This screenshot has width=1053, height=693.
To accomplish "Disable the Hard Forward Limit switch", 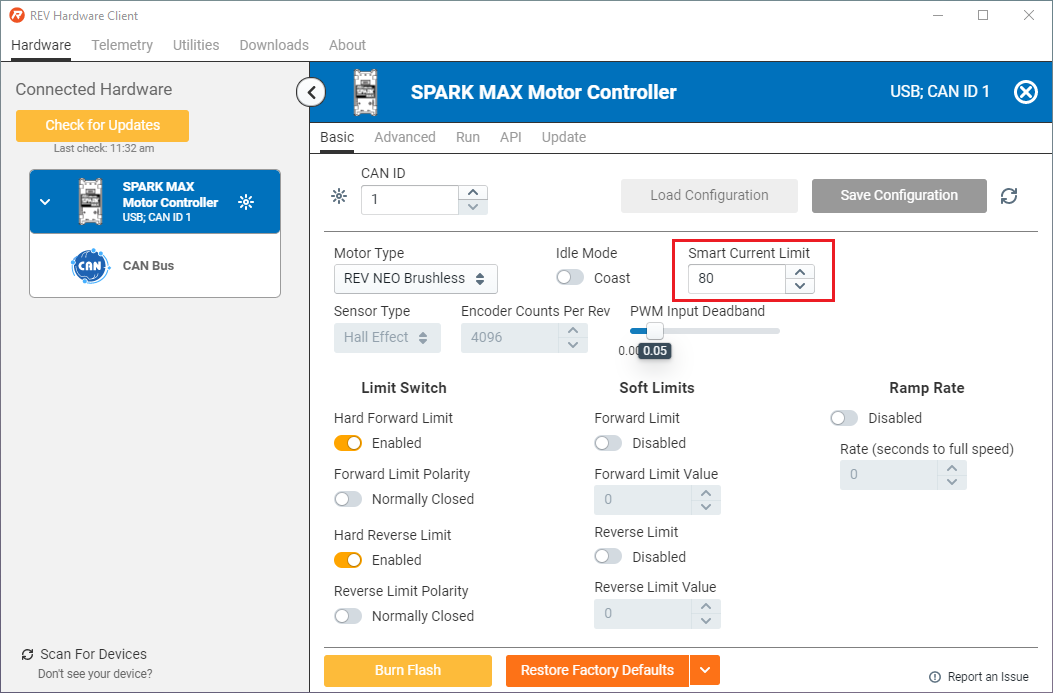I will coord(348,443).
